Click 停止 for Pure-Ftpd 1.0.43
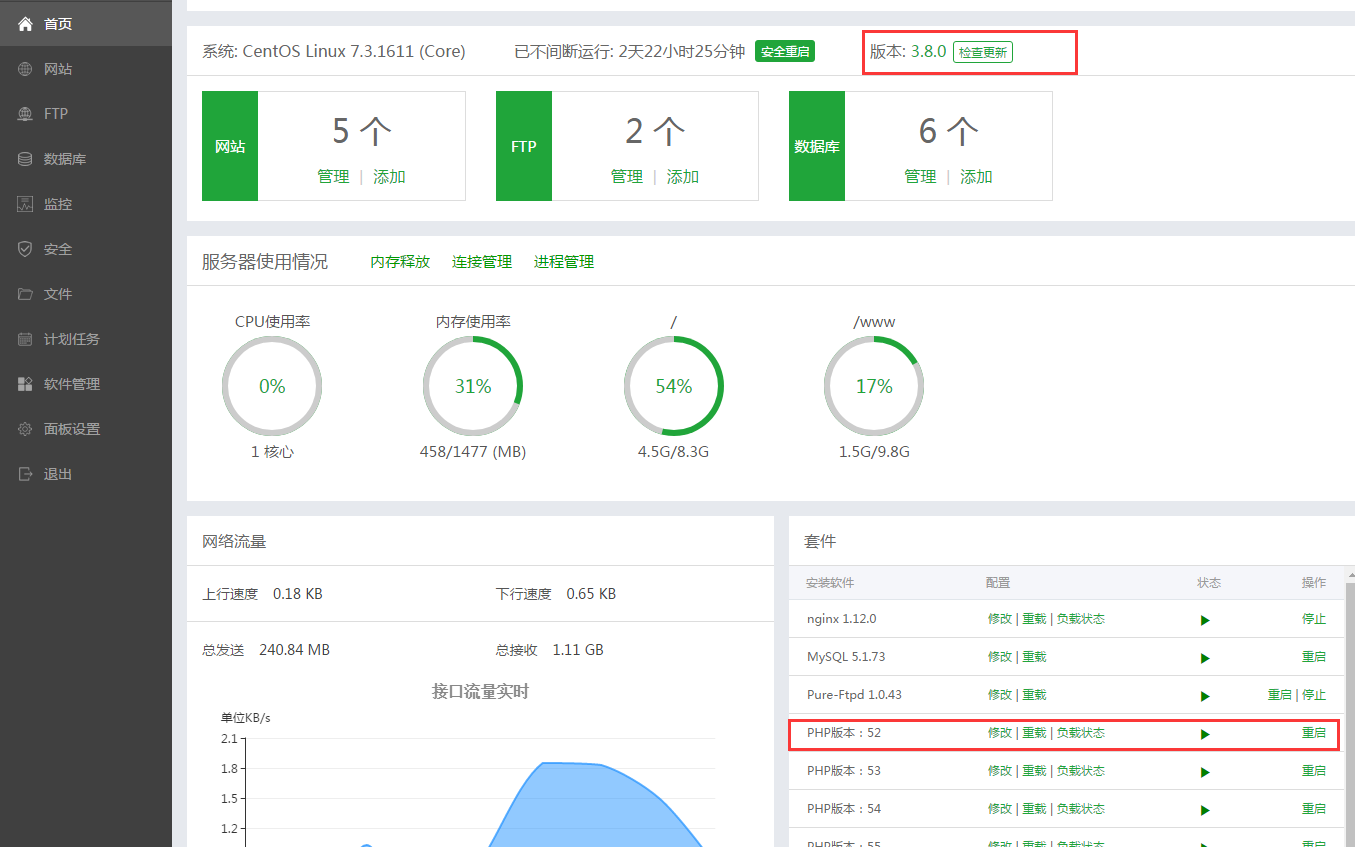Screen dimensions: 1355x847 click(x=1314, y=695)
